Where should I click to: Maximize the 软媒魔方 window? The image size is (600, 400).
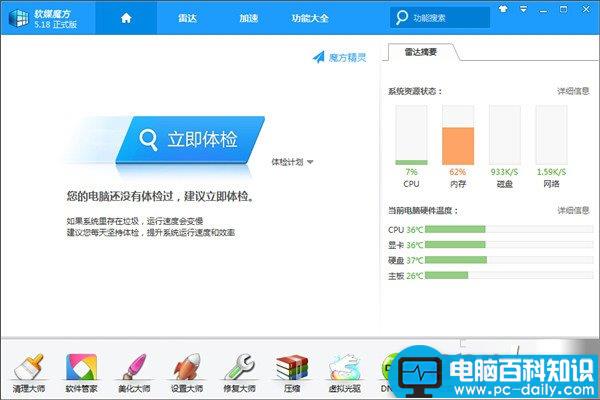[563, 9]
